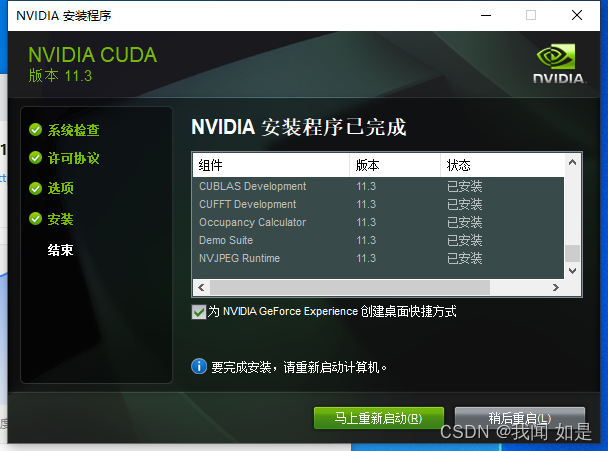Click the 许可协议 step label
Viewport: 608px width, 451px height.
point(73,158)
